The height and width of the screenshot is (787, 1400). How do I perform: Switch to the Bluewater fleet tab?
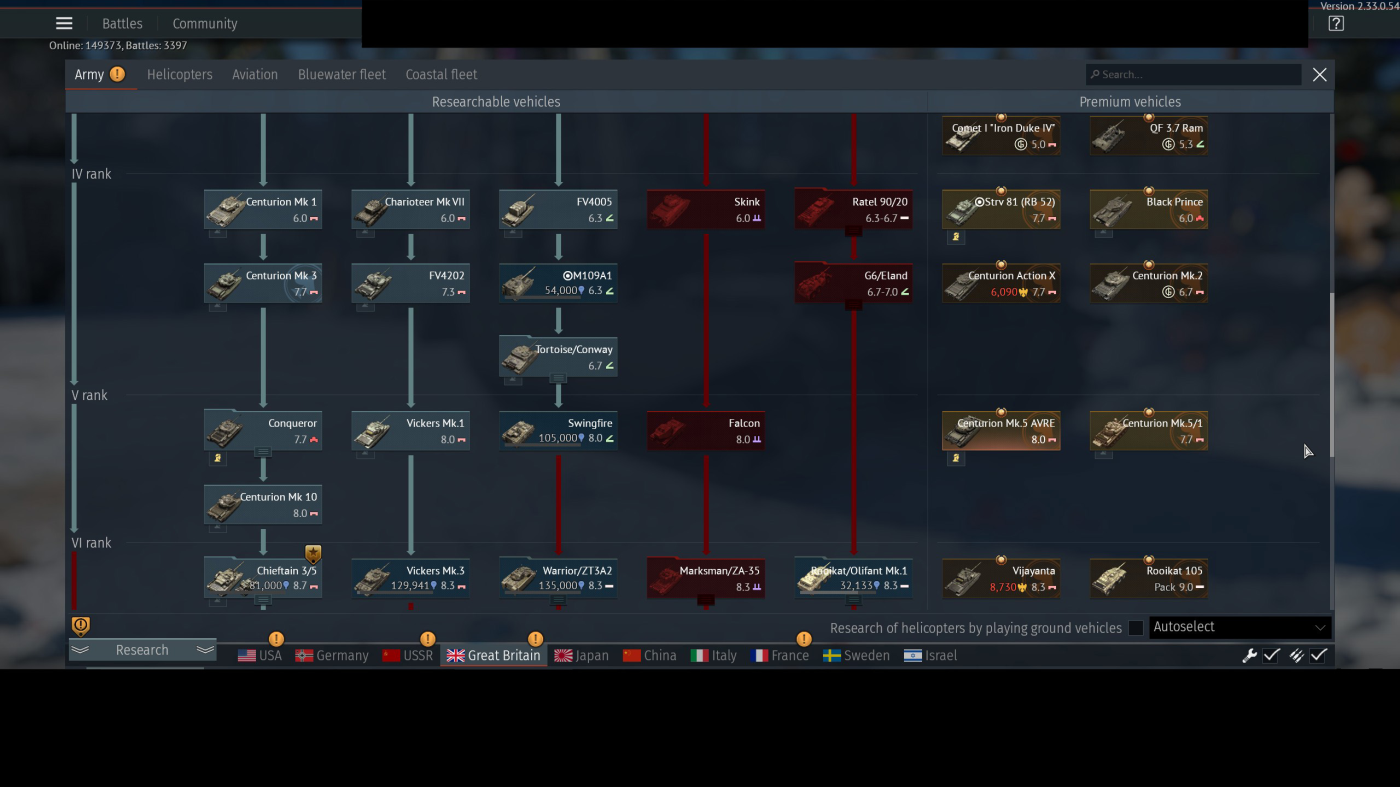pyautogui.click(x=342, y=74)
